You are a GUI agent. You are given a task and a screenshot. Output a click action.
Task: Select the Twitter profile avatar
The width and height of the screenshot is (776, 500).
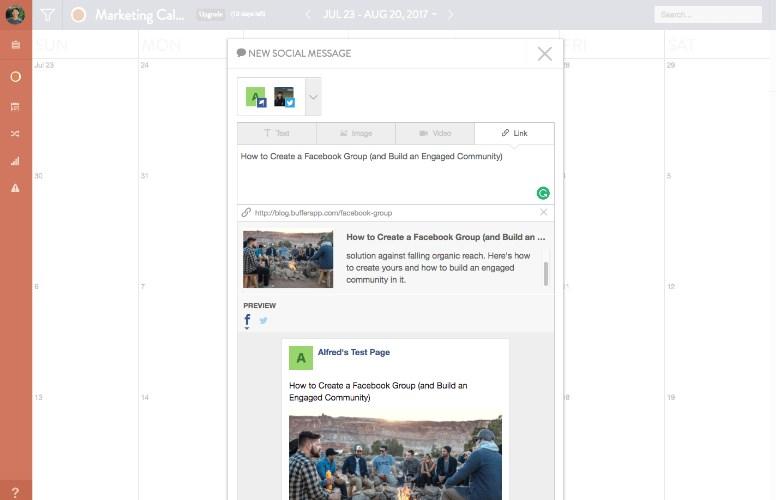pyautogui.click(x=284, y=97)
